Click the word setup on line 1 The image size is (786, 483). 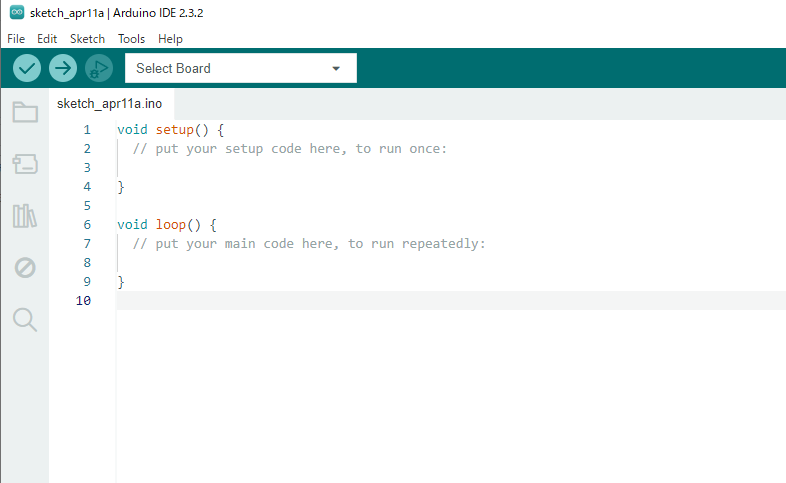click(x=174, y=130)
